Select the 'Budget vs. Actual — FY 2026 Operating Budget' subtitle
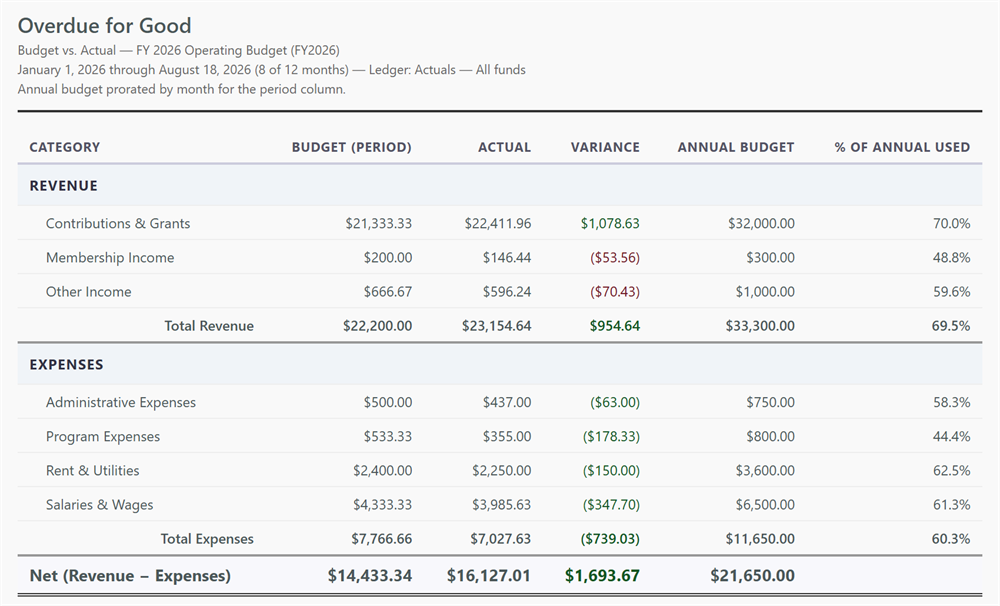1000x606 pixels. (179, 50)
